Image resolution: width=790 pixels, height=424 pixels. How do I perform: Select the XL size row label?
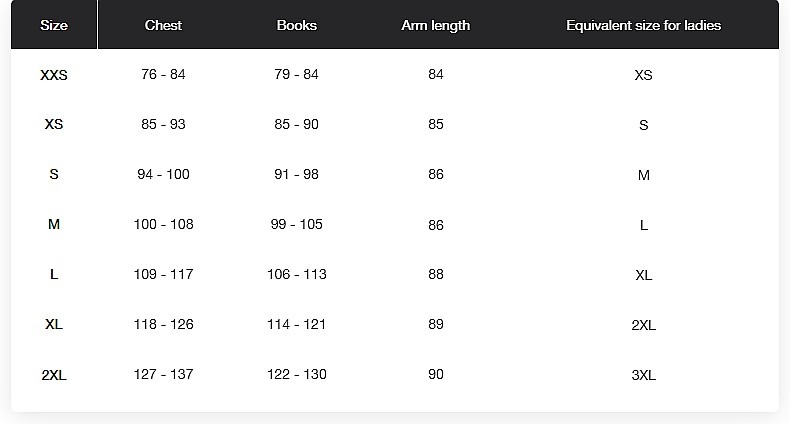tap(54, 324)
